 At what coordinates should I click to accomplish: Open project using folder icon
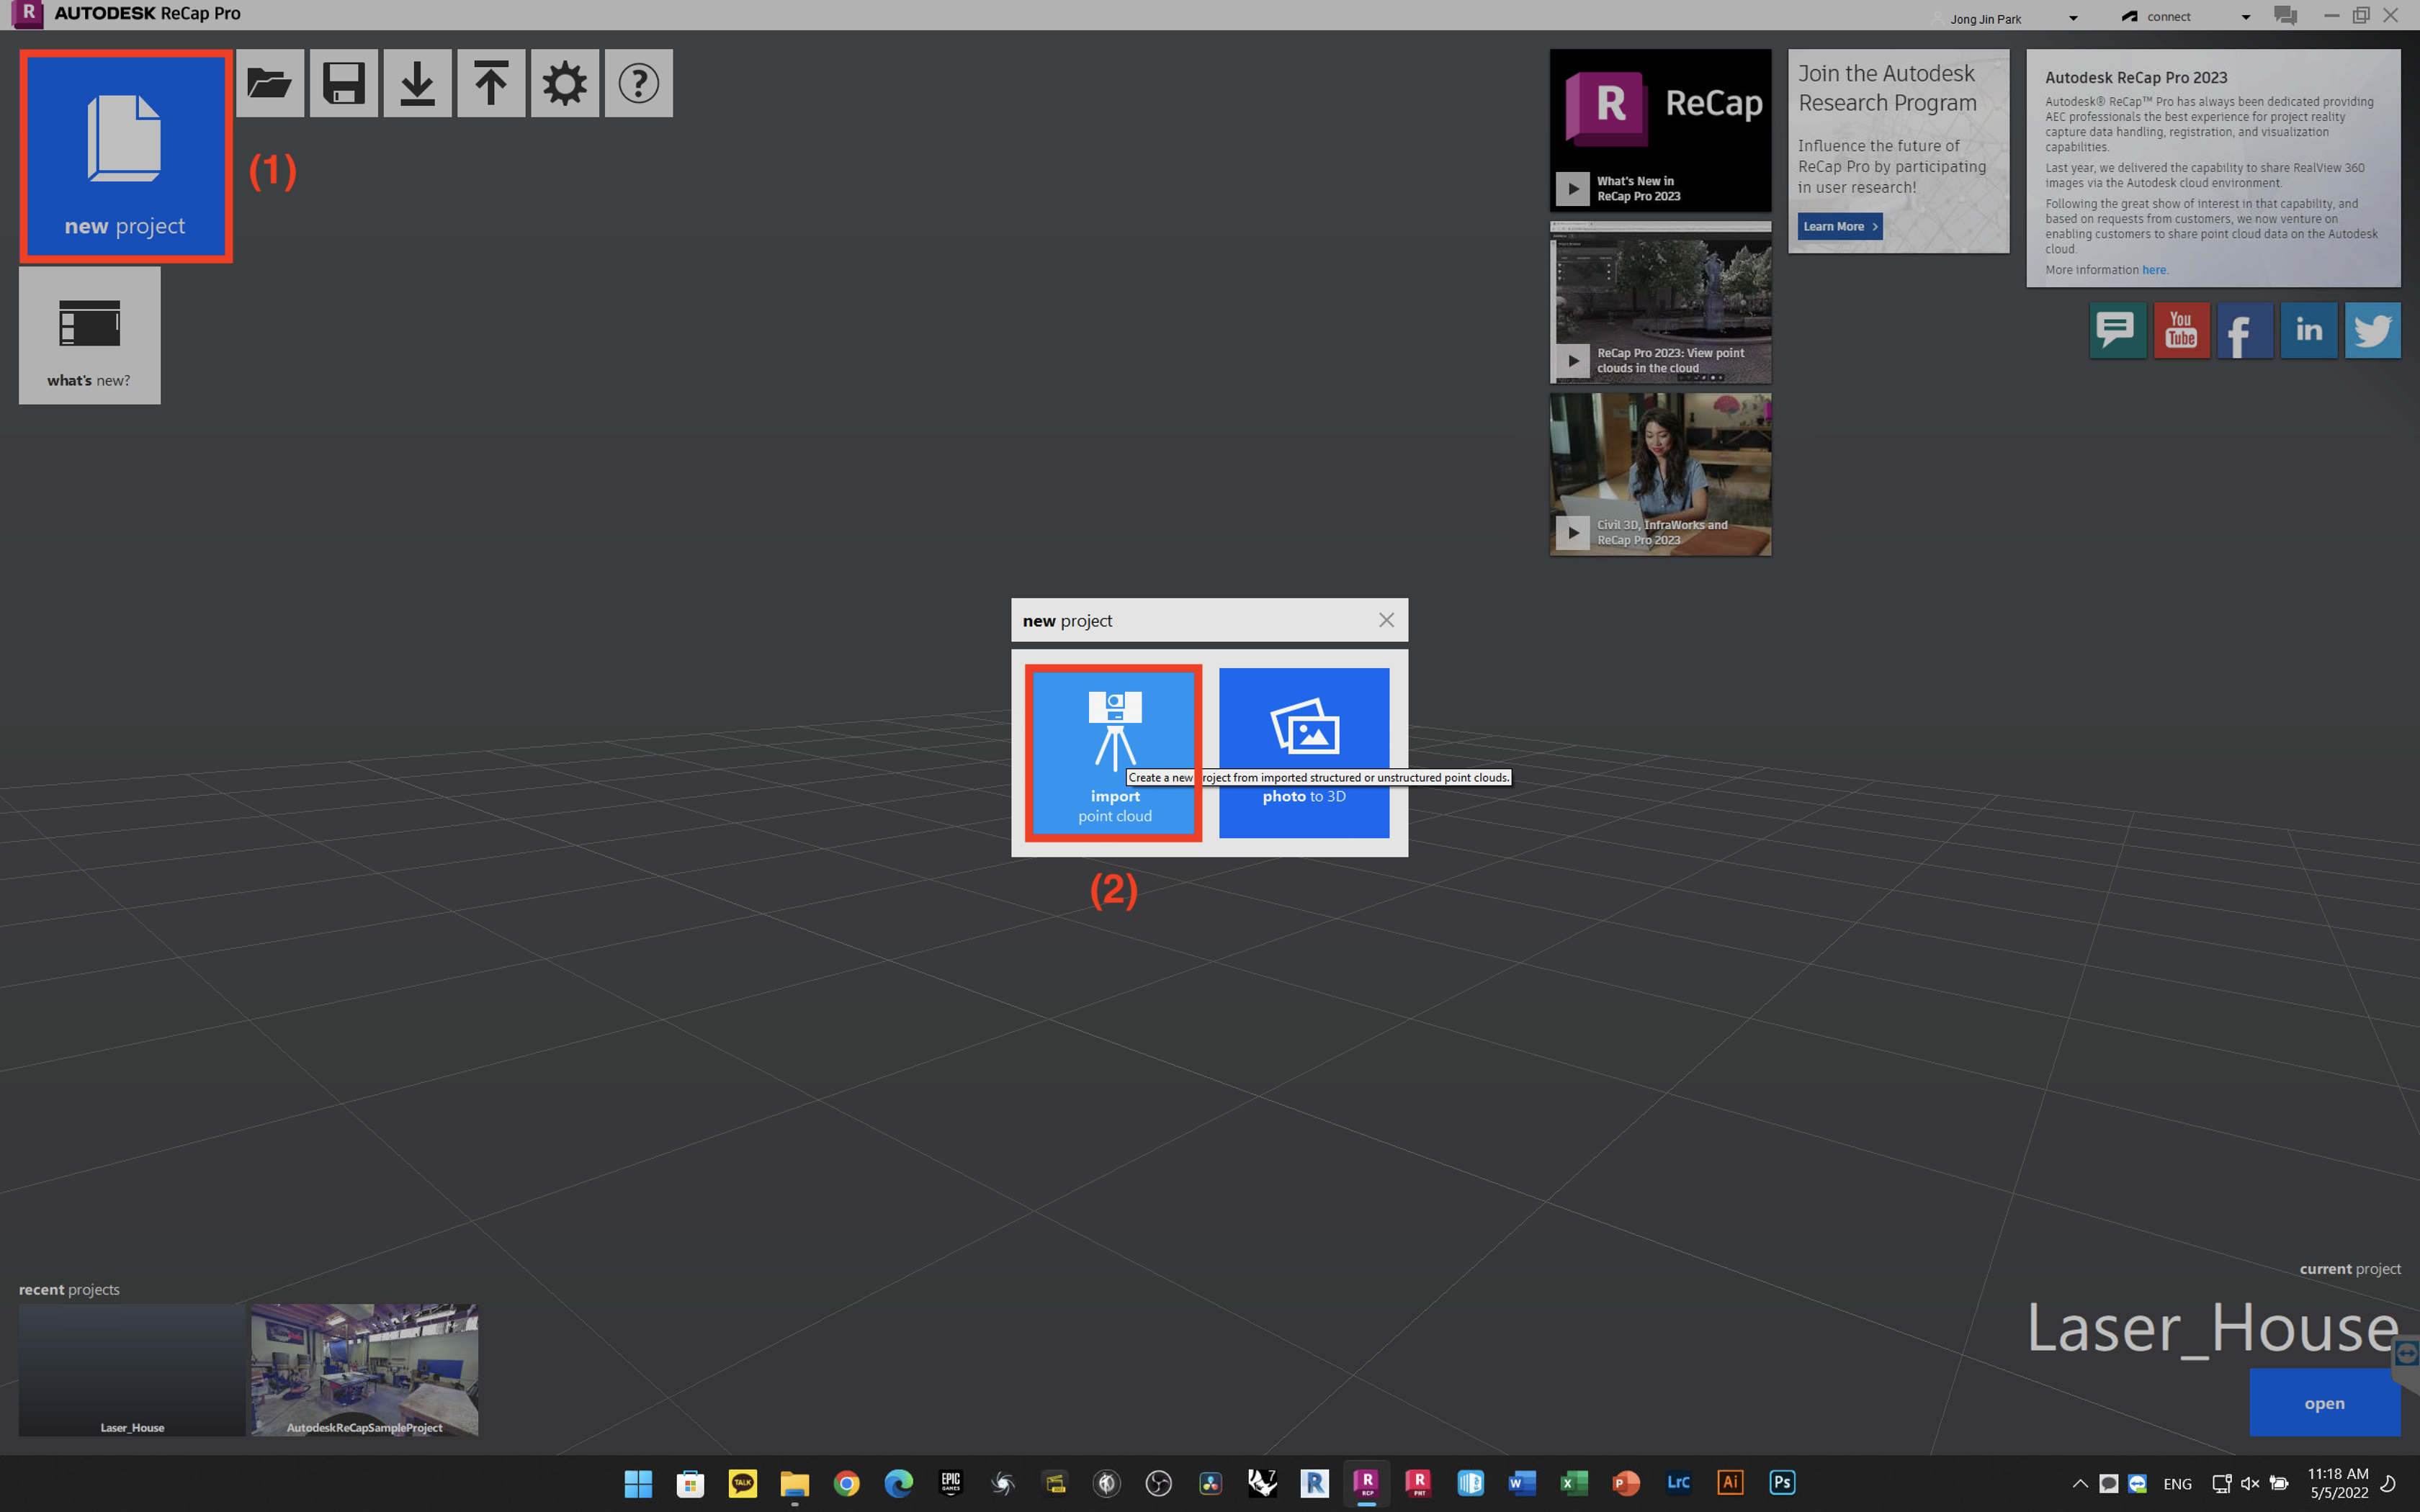270,83
